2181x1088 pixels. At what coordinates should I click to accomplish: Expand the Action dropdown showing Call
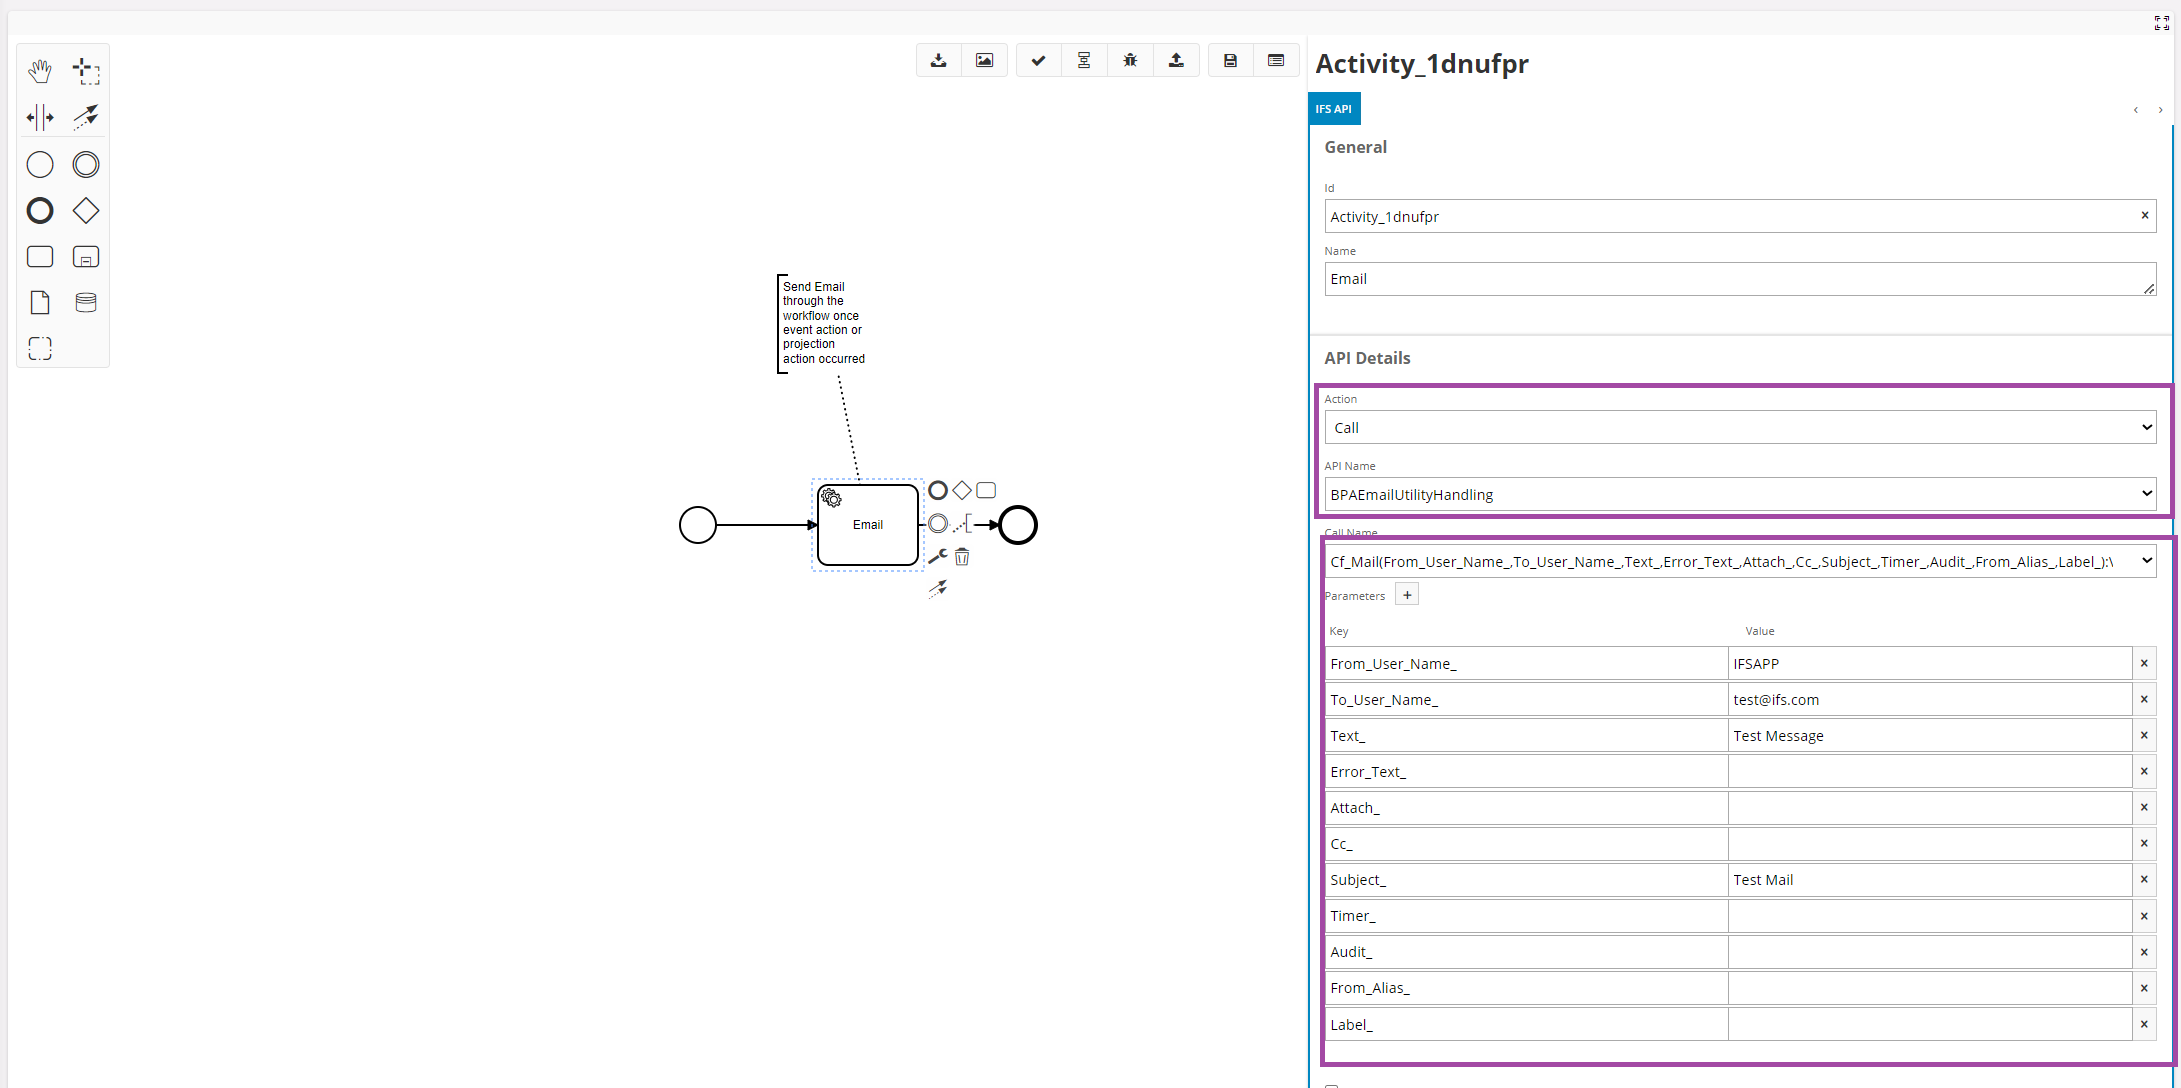(1739, 428)
